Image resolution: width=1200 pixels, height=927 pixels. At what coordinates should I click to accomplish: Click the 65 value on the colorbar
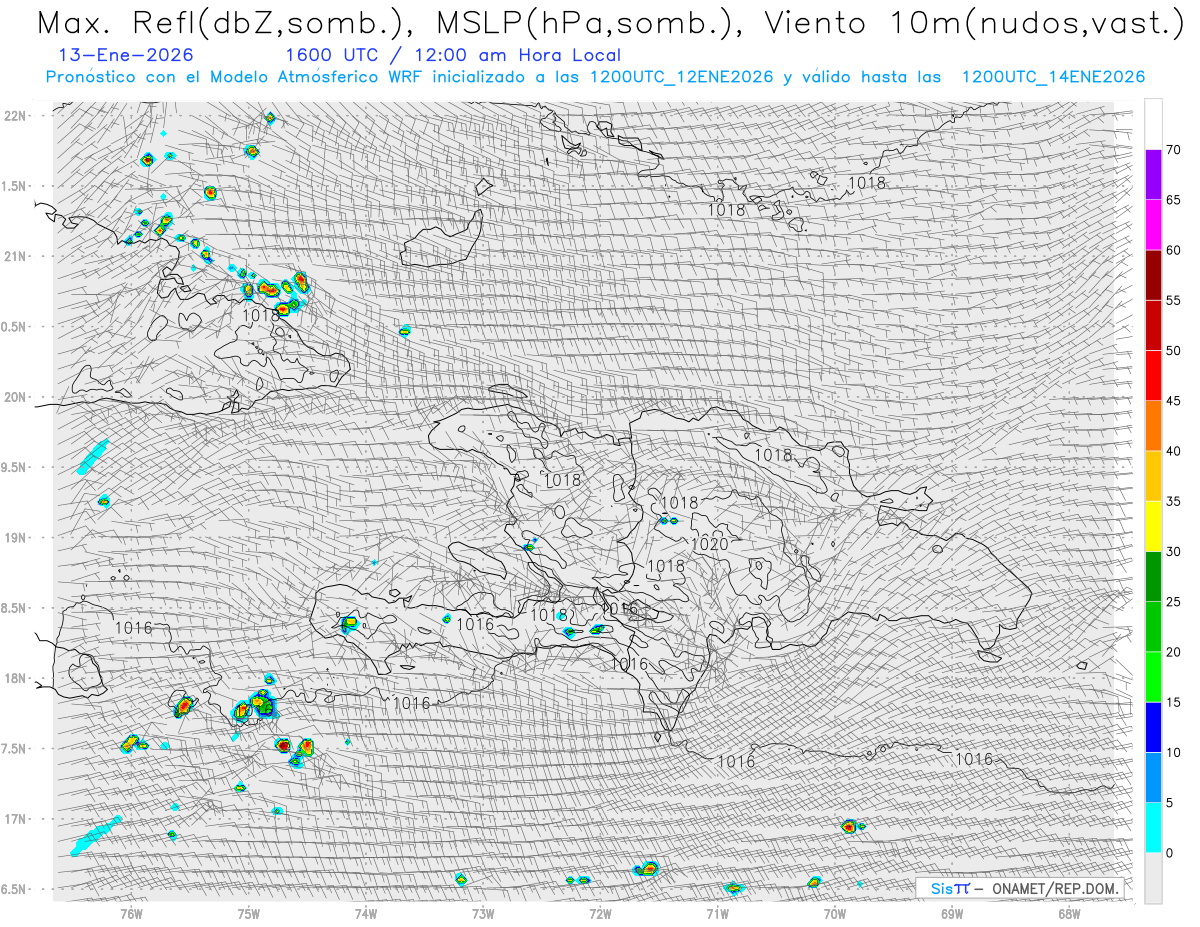(x=1173, y=200)
